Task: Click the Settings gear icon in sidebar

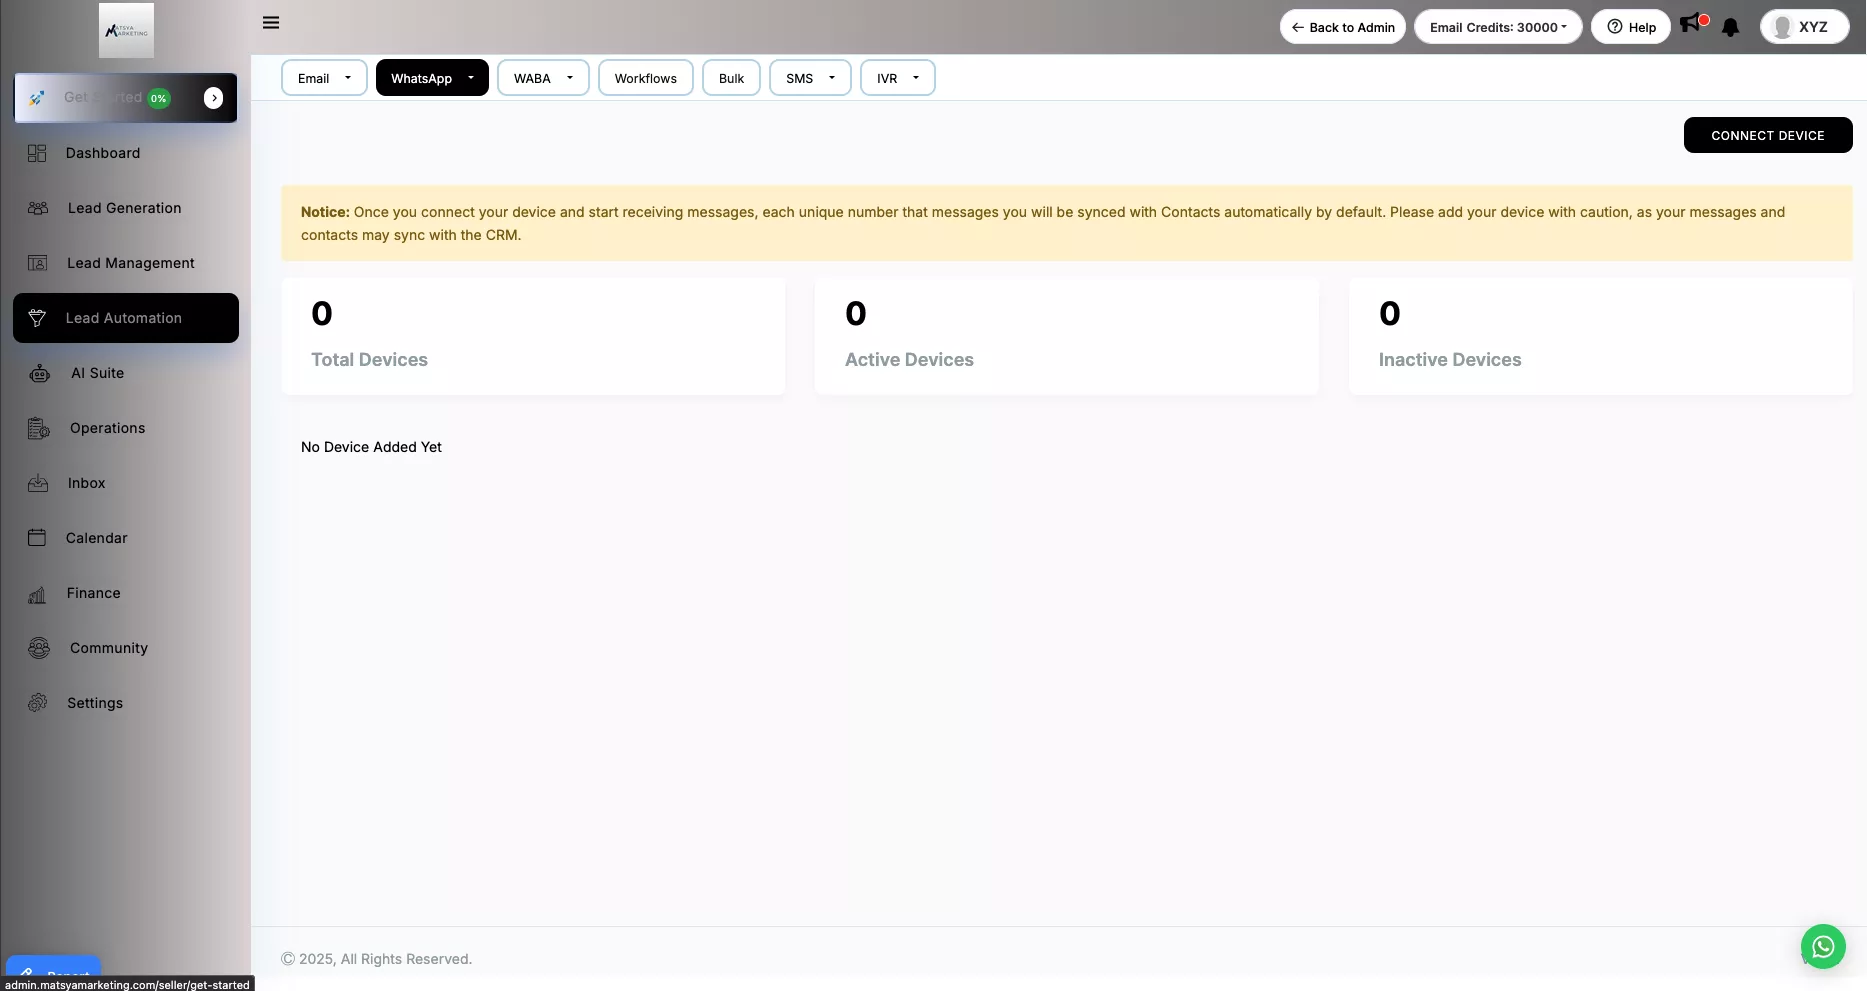Action: (x=38, y=703)
